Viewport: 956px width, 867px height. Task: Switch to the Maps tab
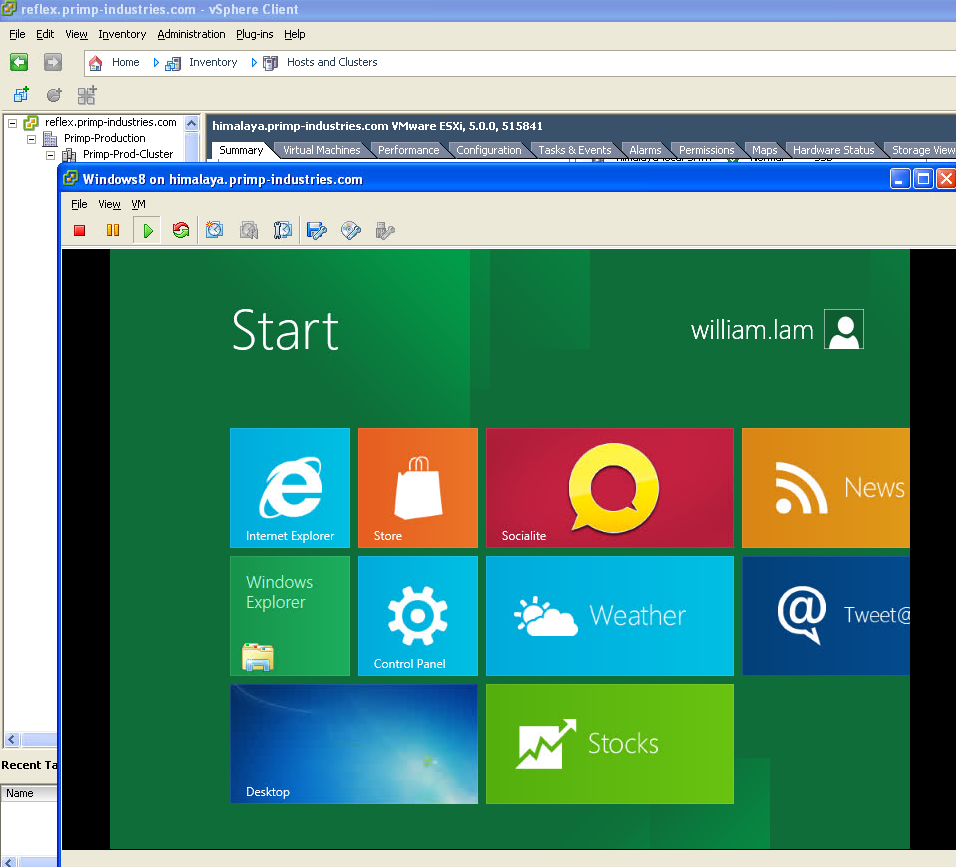[x=764, y=150]
